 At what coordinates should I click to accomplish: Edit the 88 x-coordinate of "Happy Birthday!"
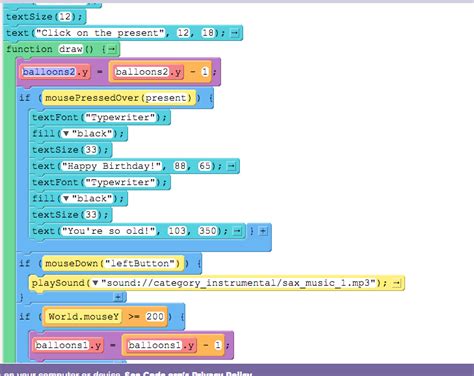coord(180,166)
